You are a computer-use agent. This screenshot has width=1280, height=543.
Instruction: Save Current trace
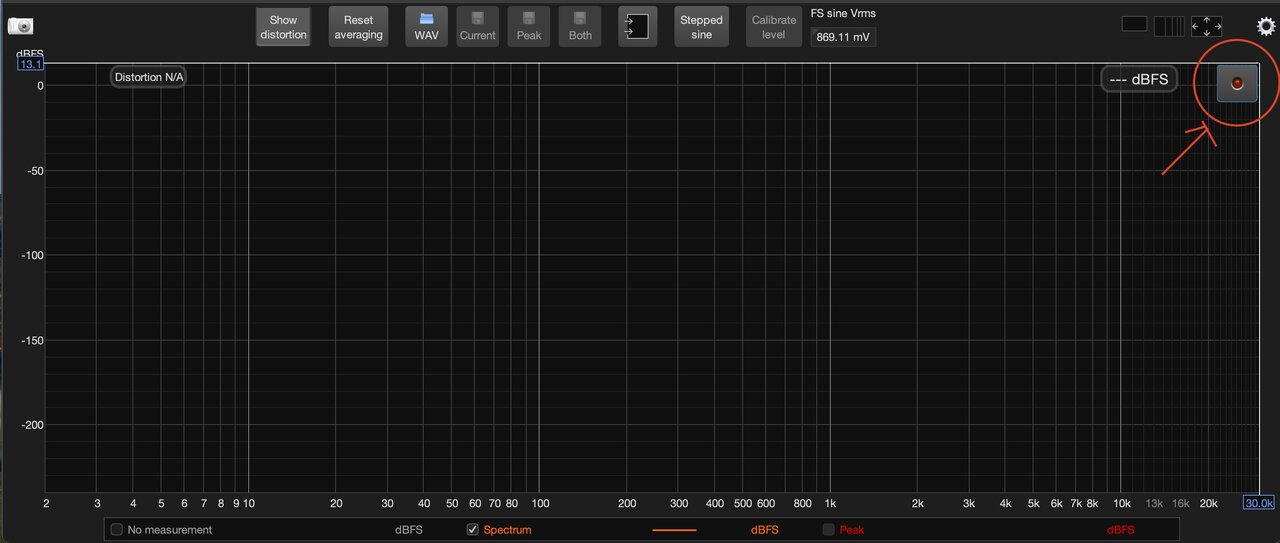pyautogui.click(x=477, y=27)
